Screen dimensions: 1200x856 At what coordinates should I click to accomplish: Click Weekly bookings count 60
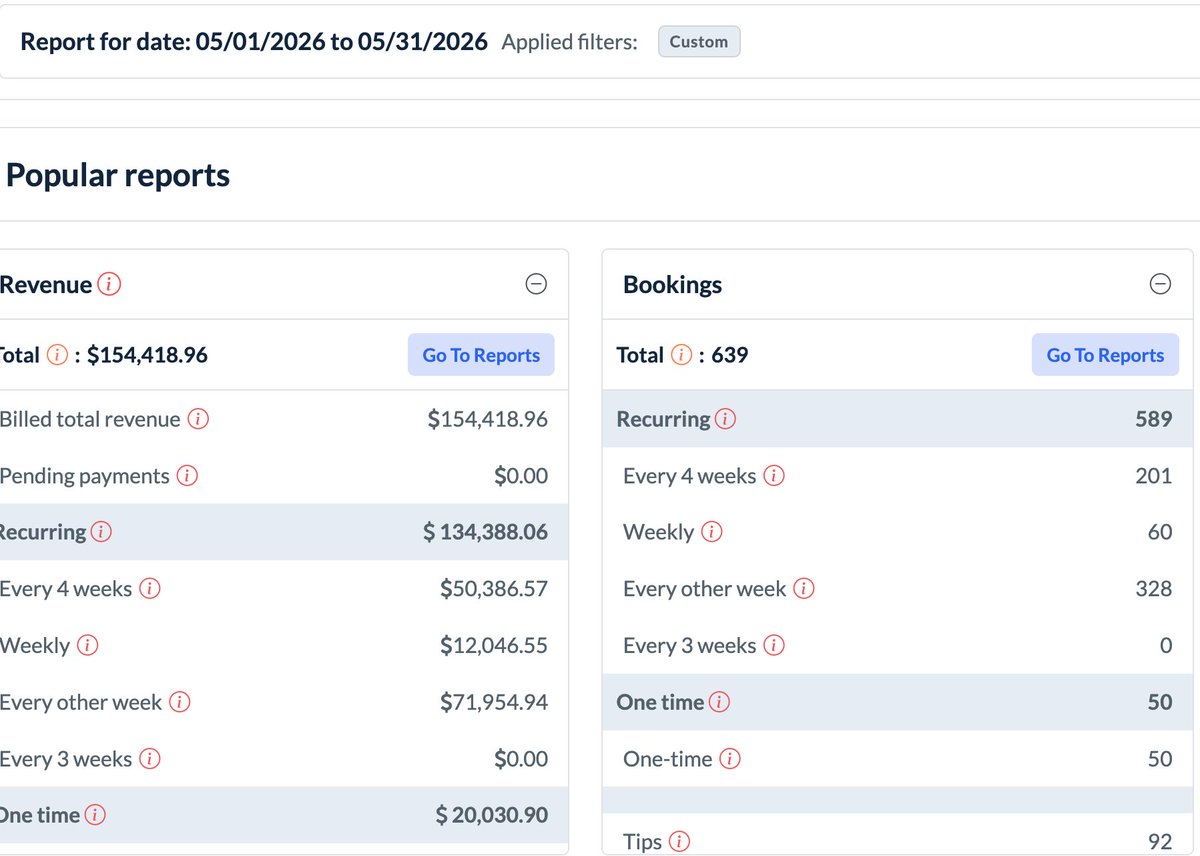pos(1160,532)
